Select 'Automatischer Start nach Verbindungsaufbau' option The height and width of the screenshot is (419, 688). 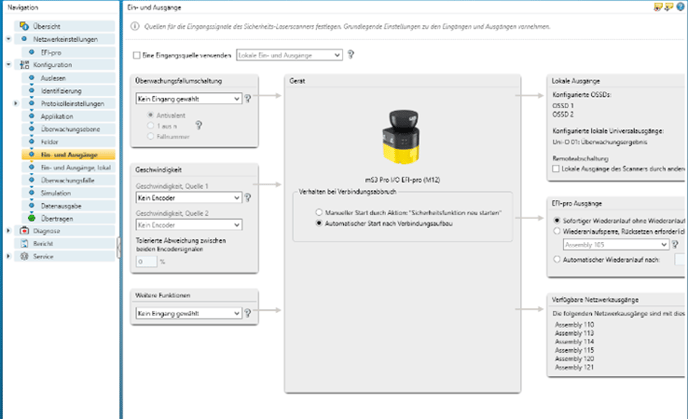[x=318, y=226]
